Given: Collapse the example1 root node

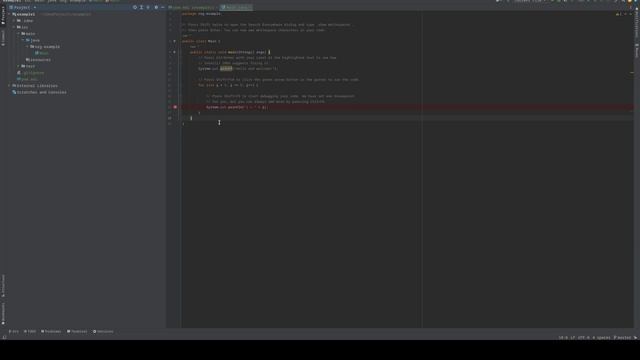Looking at the screenshot, I should pyautogui.click(x=9, y=14).
